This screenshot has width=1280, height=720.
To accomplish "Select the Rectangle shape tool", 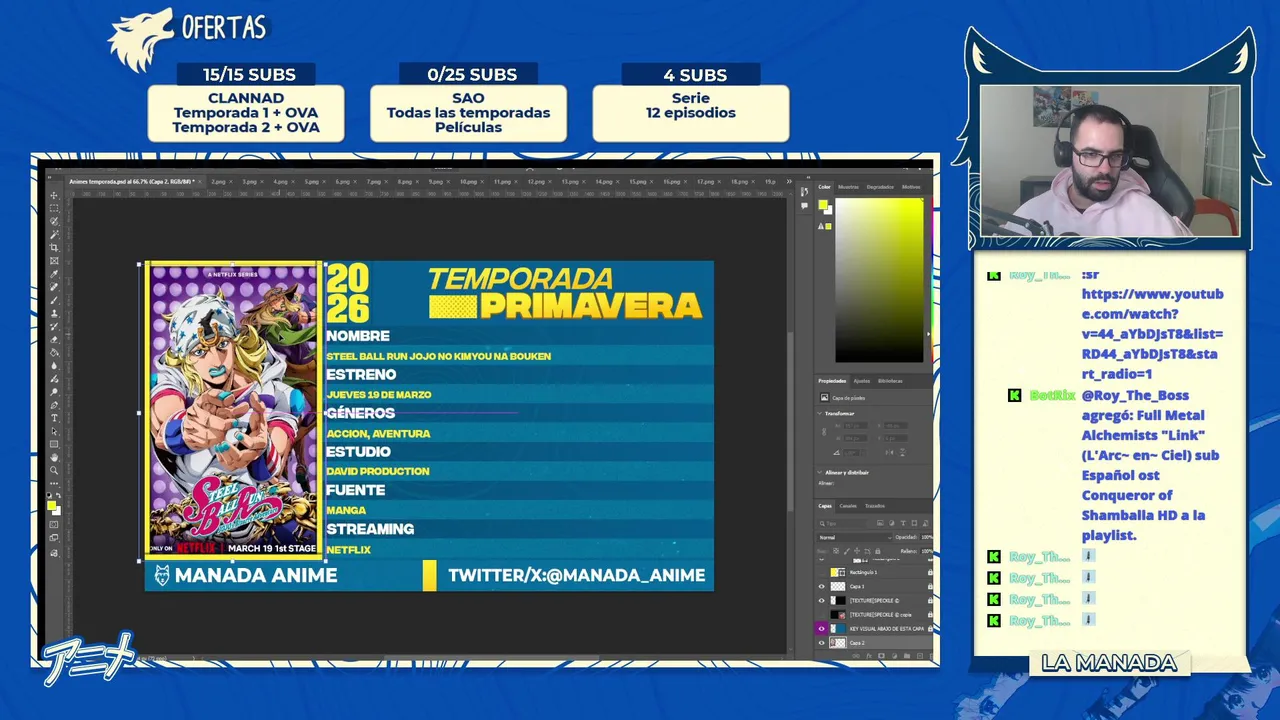I will pos(53,444).
